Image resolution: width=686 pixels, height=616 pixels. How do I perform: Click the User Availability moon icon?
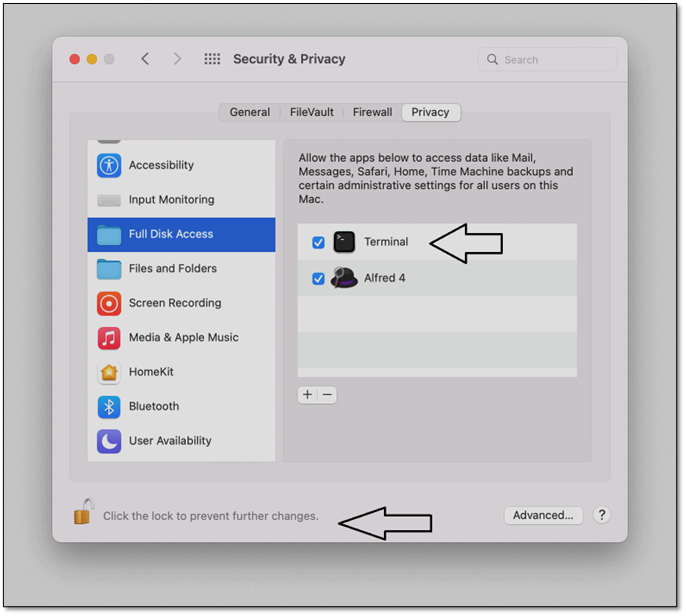(x=109, y=441)
